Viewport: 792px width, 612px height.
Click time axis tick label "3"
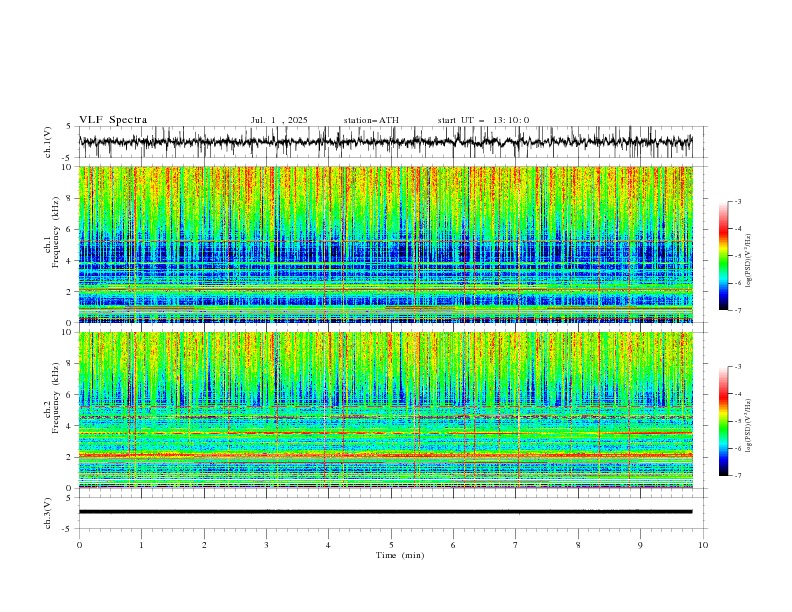point(266,545)
